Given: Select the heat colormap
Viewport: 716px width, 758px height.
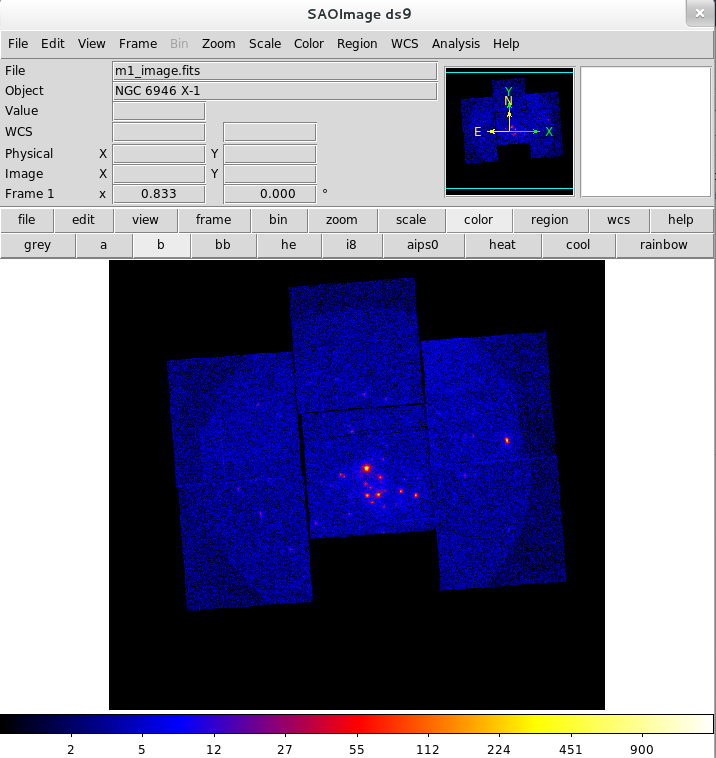Looking at the screenshot, I should click(x=502, y=245).
